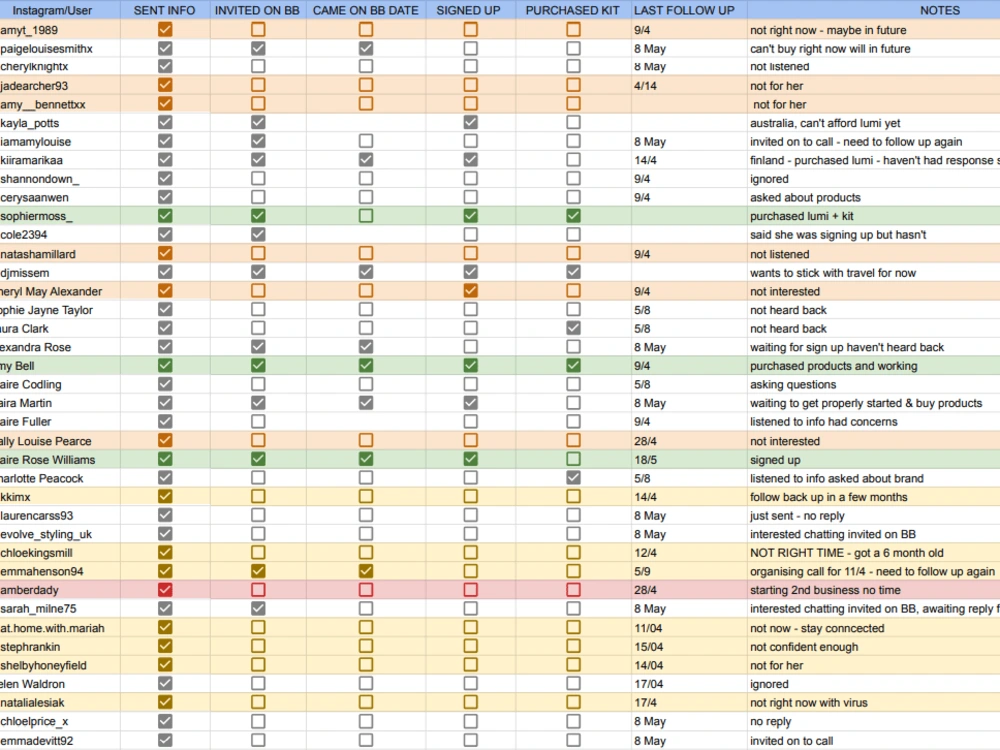Select the SENT INFO column header

coord(165,10)
